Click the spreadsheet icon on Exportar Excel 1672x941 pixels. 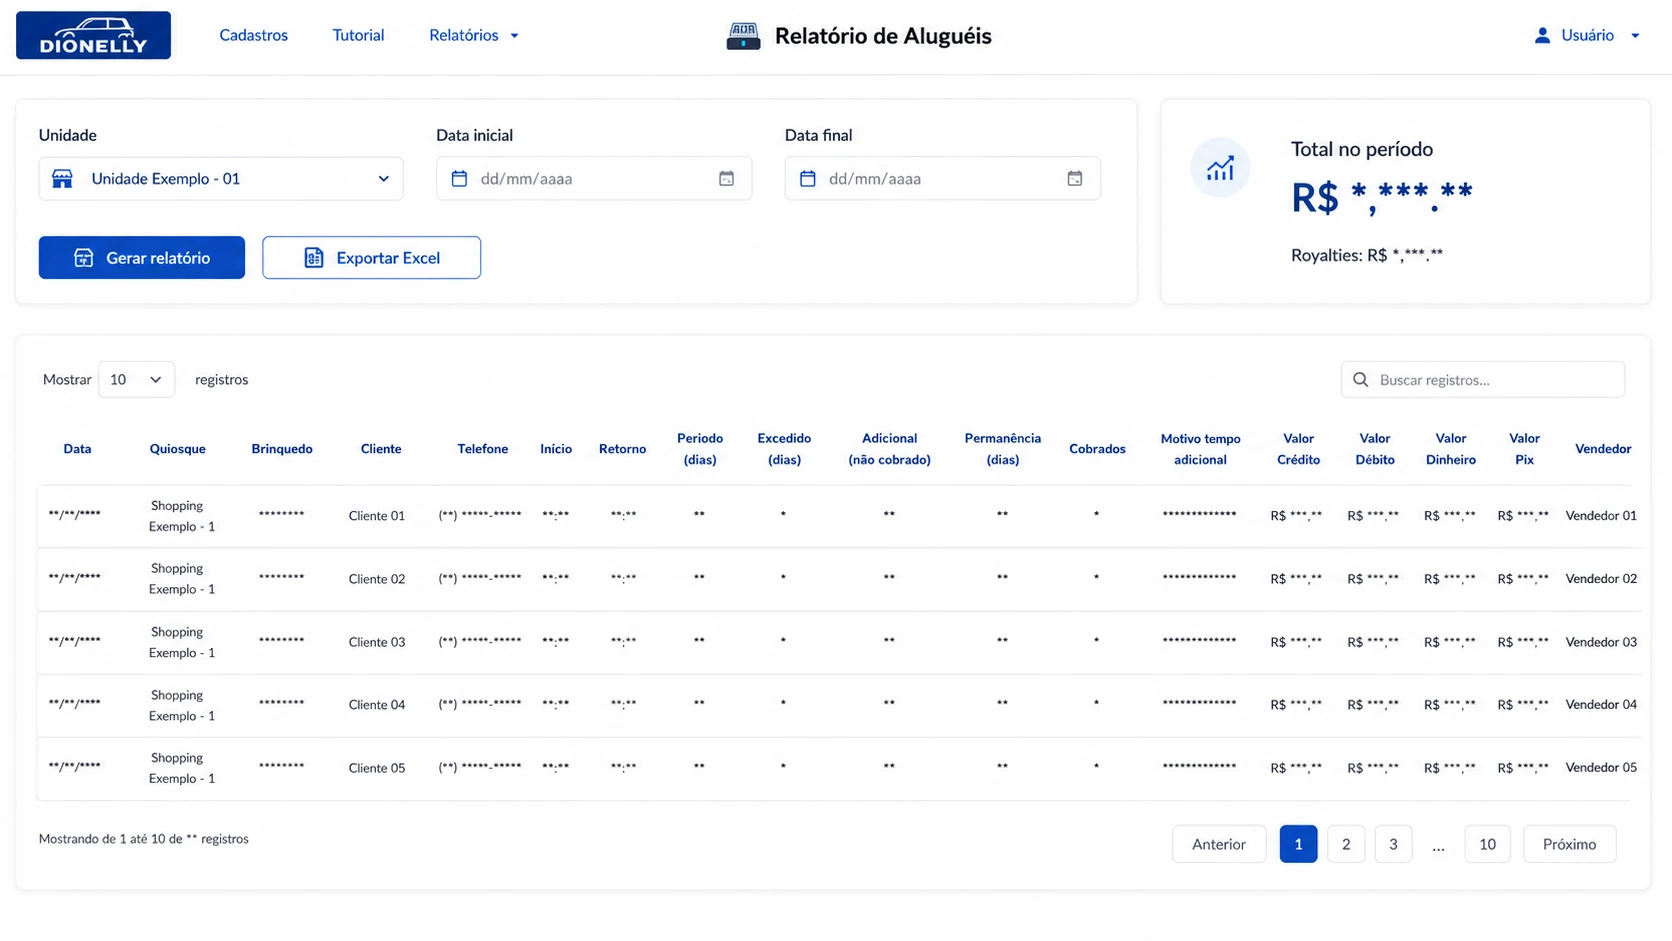pos(313,258)
